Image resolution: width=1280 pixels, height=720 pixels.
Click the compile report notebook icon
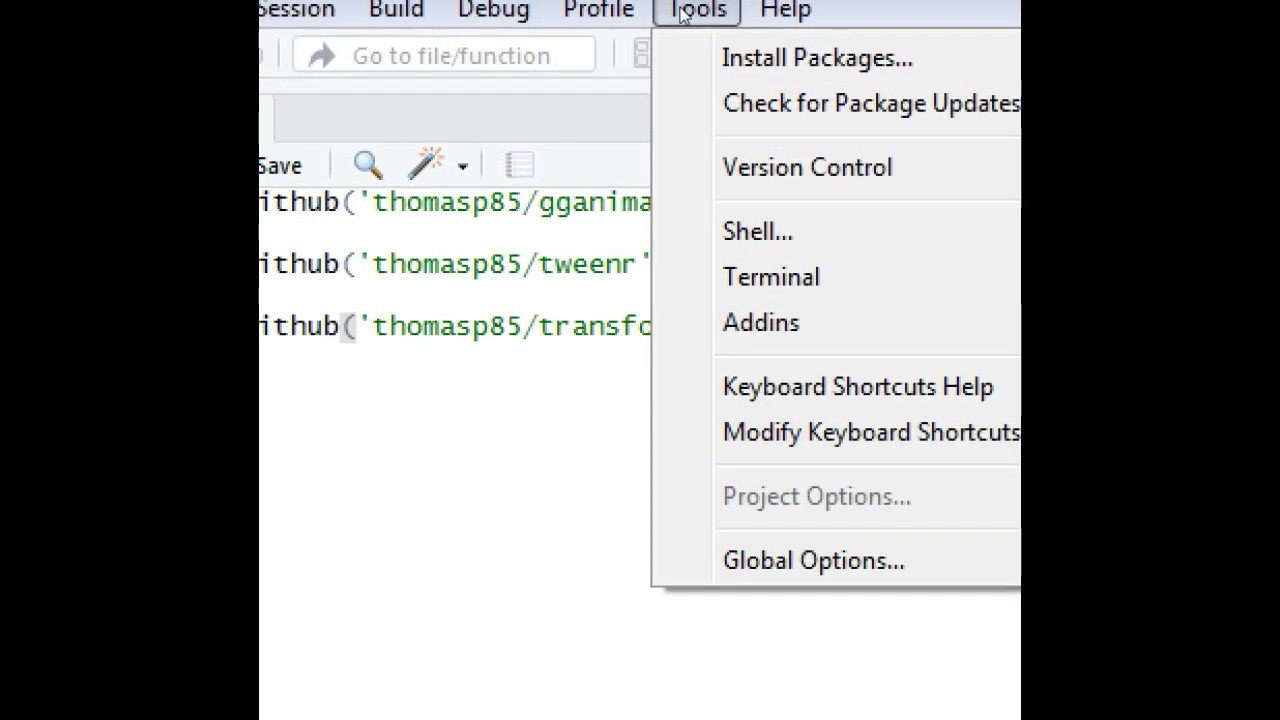519,165
